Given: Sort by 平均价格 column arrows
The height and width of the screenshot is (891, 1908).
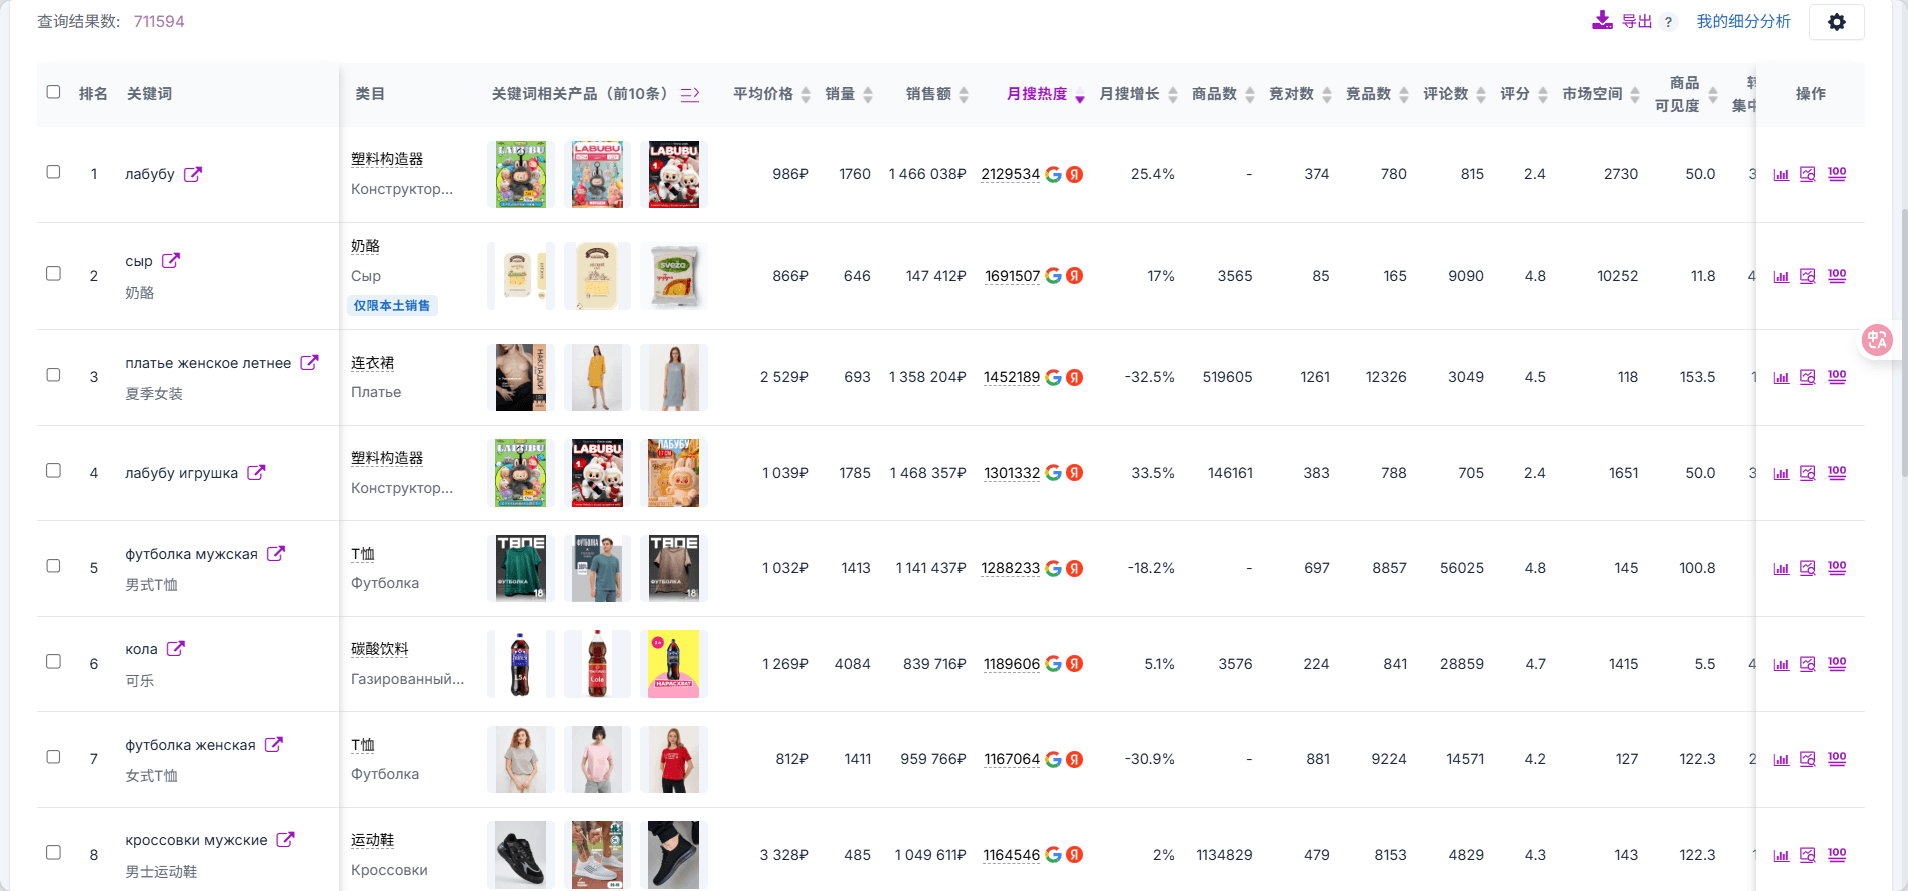Looking at the screenshot, I should coord(806,94).
